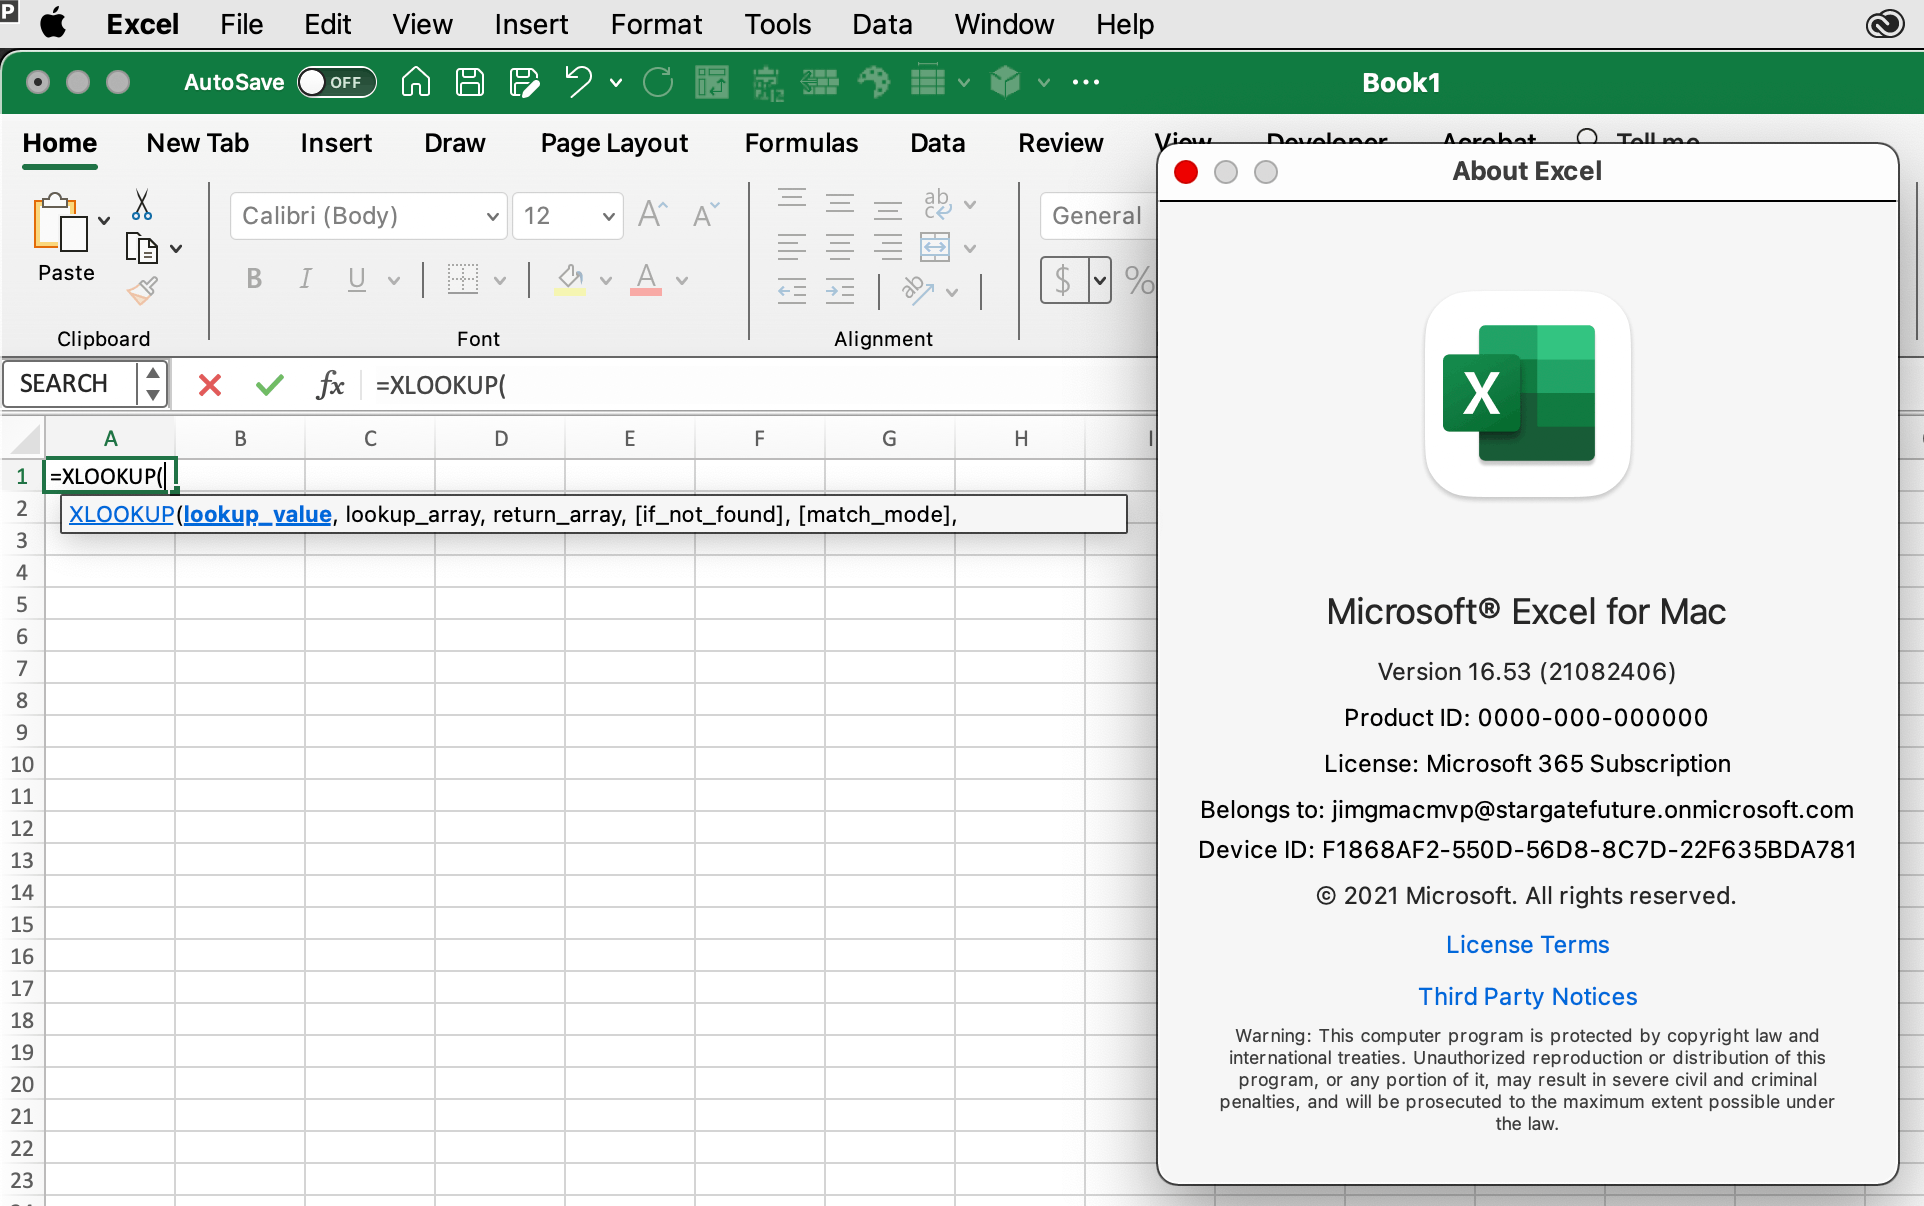Open Third Party Notices link
1924x1206 pixels.
click(1527, 996)
